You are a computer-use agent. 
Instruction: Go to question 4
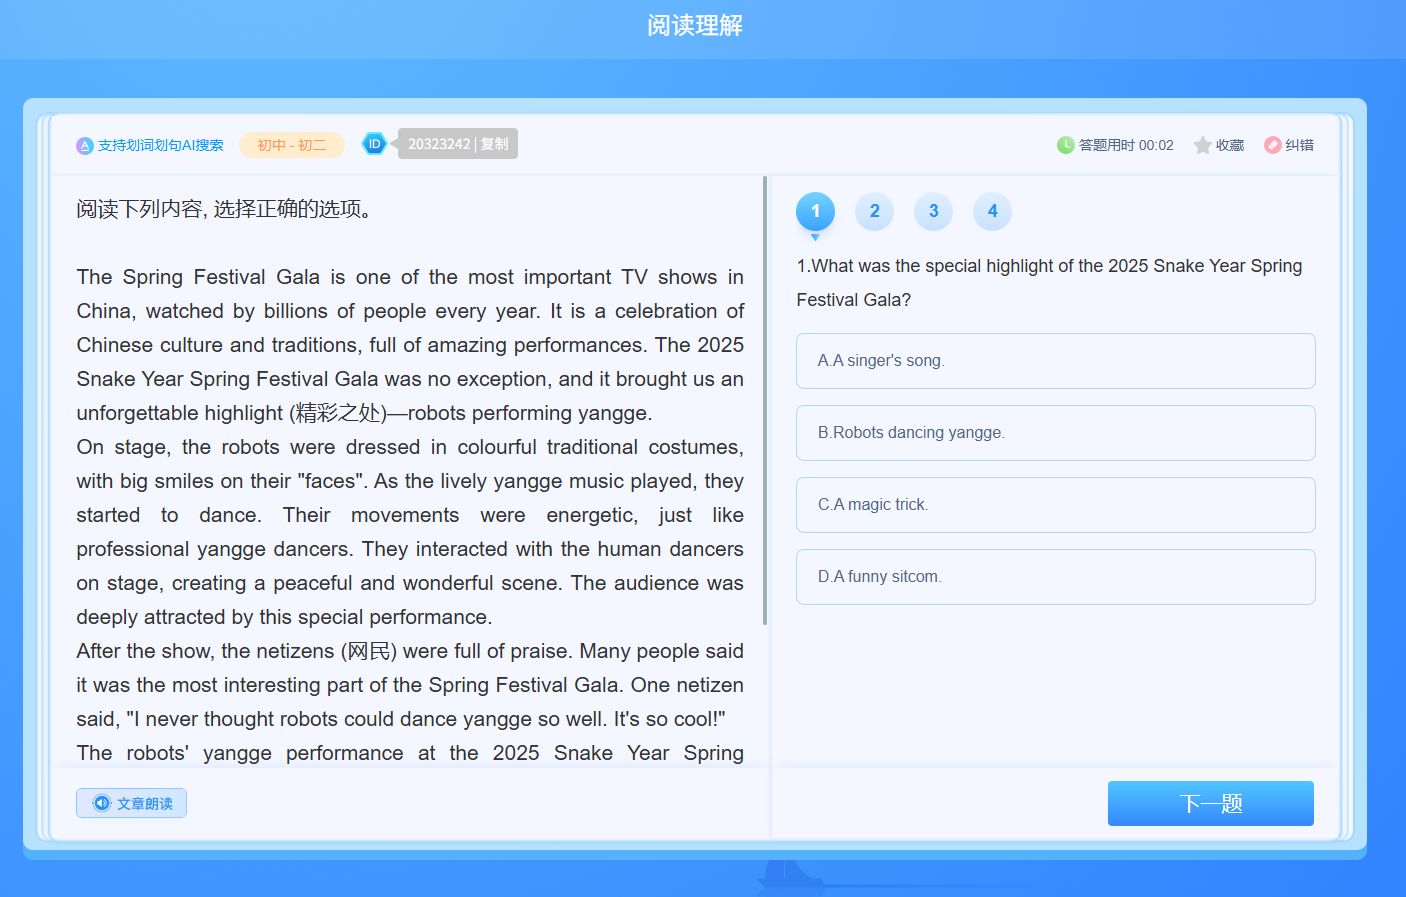point(992,211)
